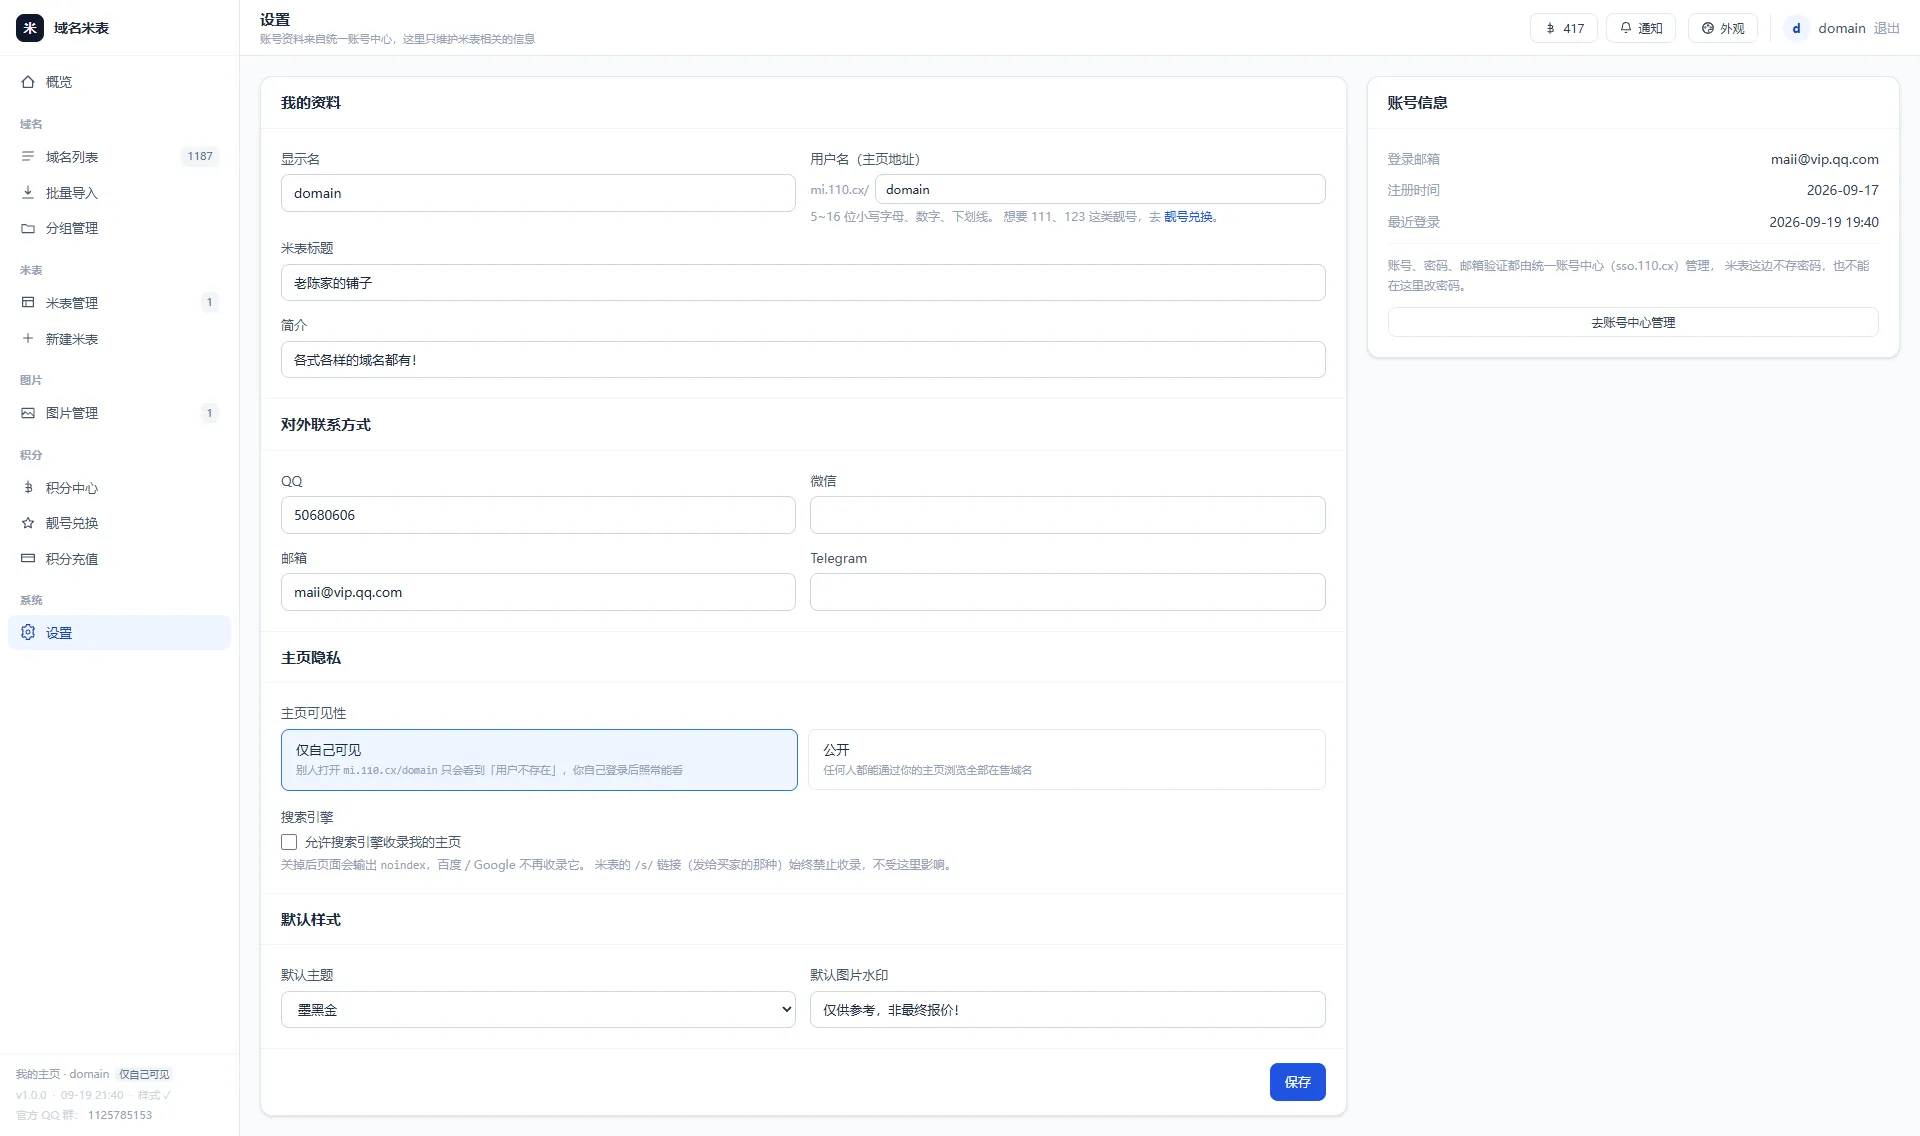Click the 域名列表 list icon
The width and height of the screenshot is (1920, 1136).
[x=28, y=157]
